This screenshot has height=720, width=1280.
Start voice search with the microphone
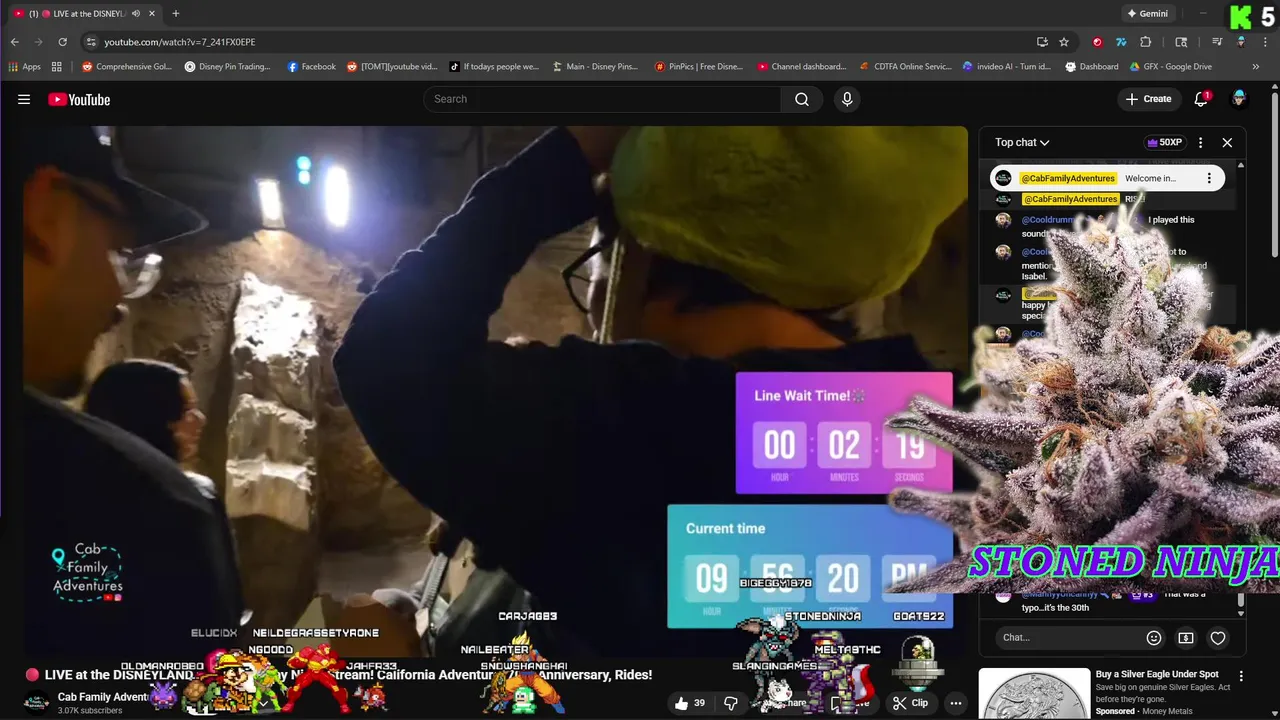click(847, 99)
